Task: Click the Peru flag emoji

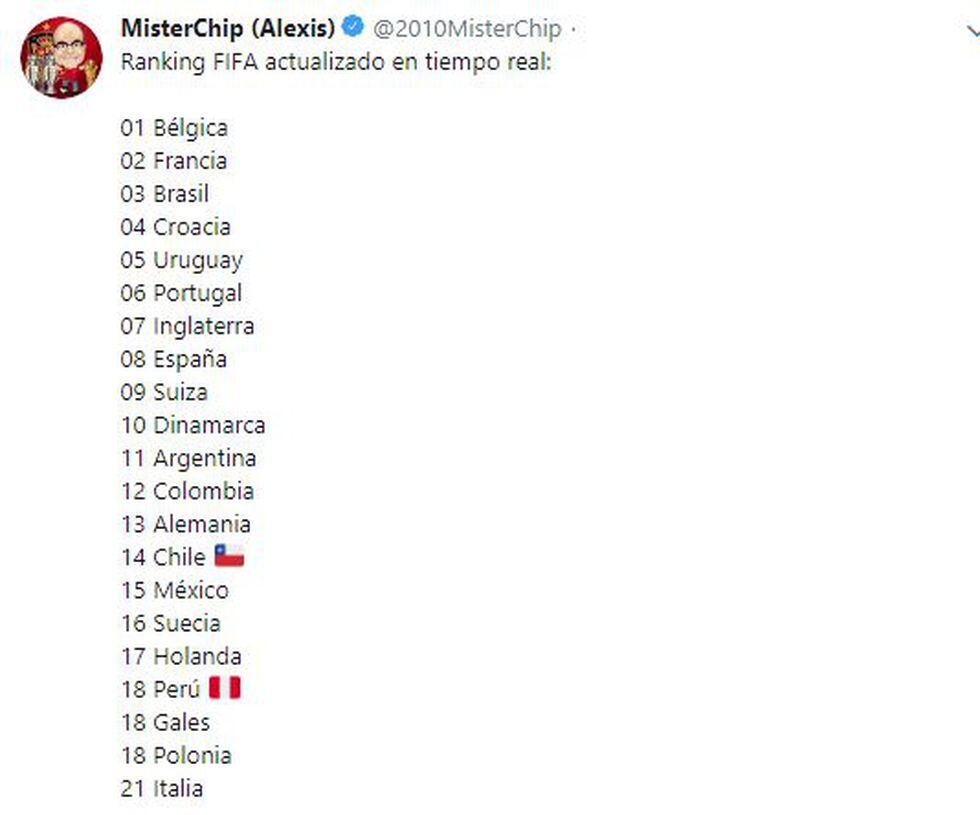Action: coord(225,689)
